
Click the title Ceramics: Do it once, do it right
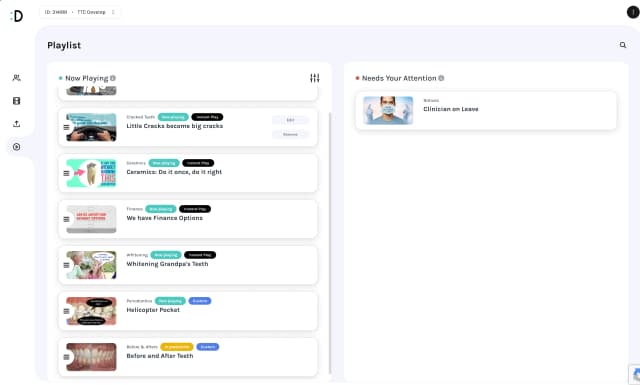pos(174,172)
